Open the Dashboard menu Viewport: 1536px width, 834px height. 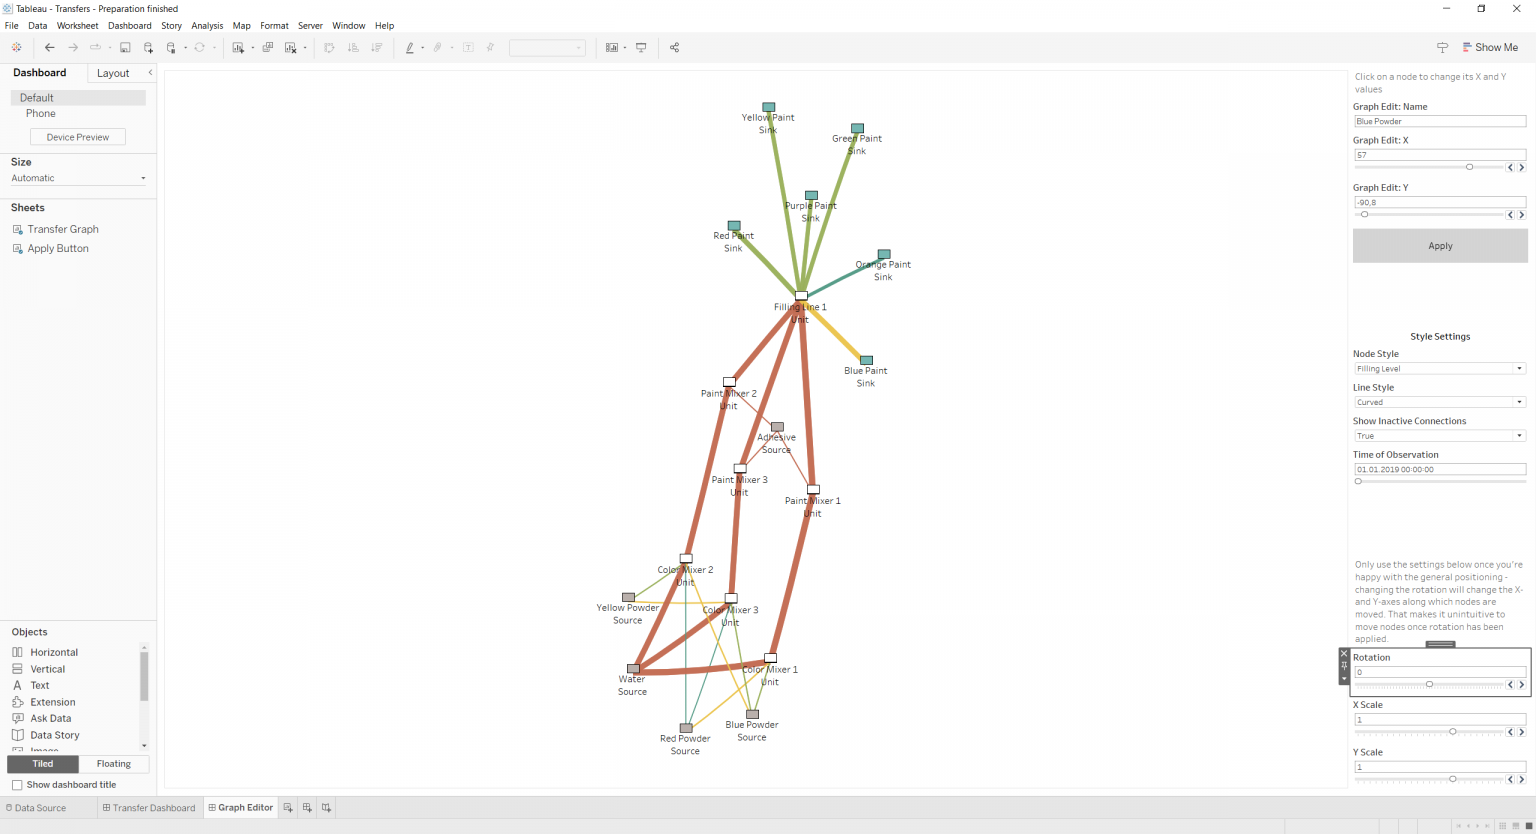tap(129, 25)
